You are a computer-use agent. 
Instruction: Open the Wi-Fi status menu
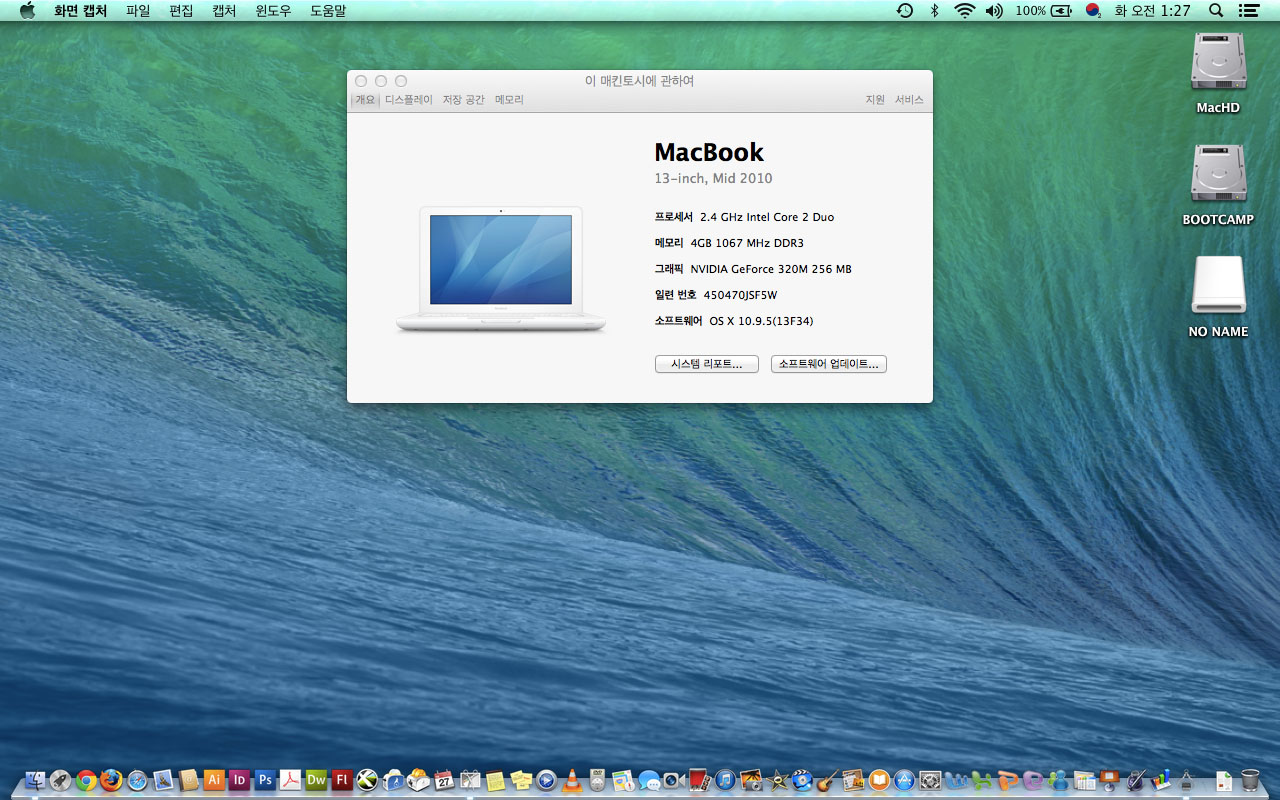(x=964, y=10)
